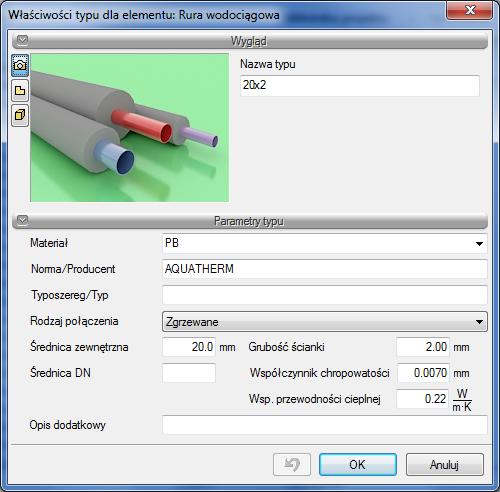Click the empty Typoszereg/Typ field
Viewport: 500px width, 492px height.
coord(325,295)
